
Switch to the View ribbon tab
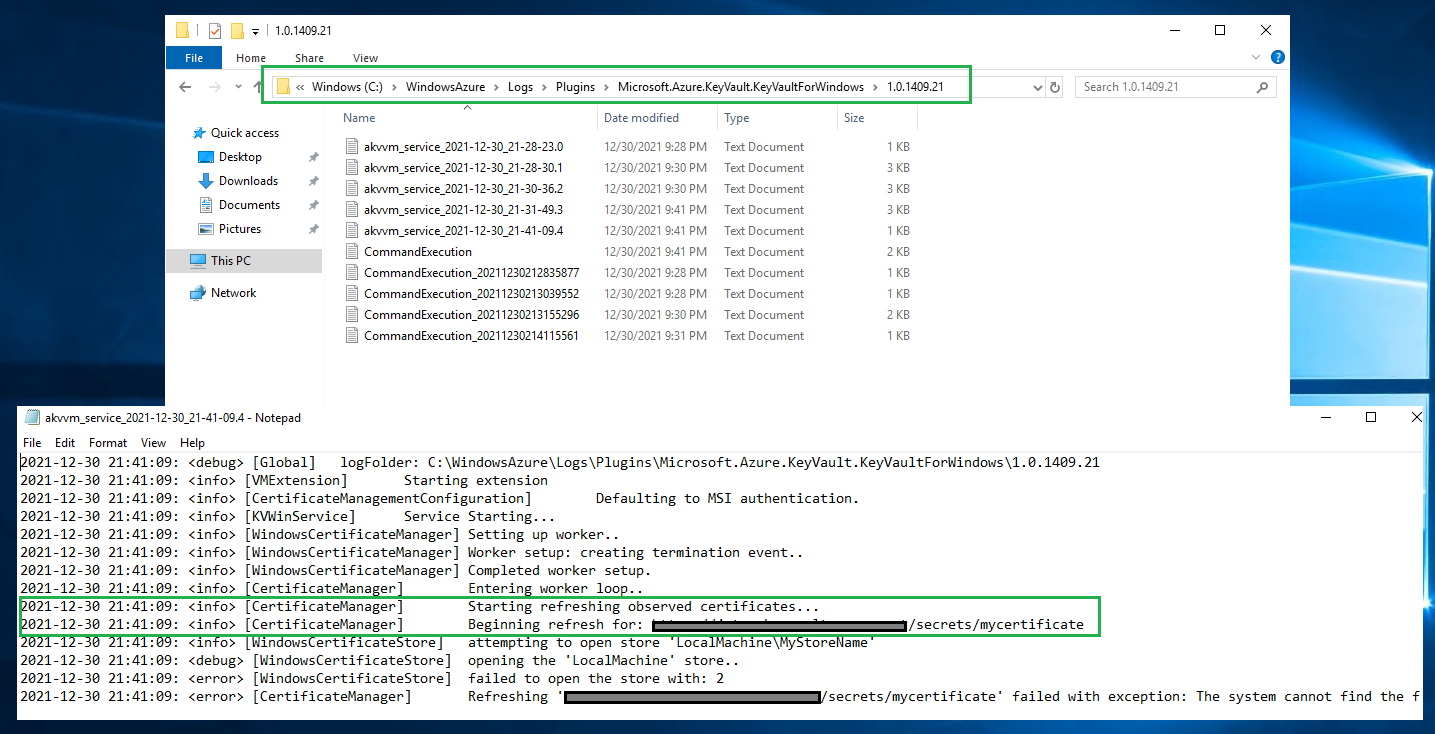(x=364, y=58)
